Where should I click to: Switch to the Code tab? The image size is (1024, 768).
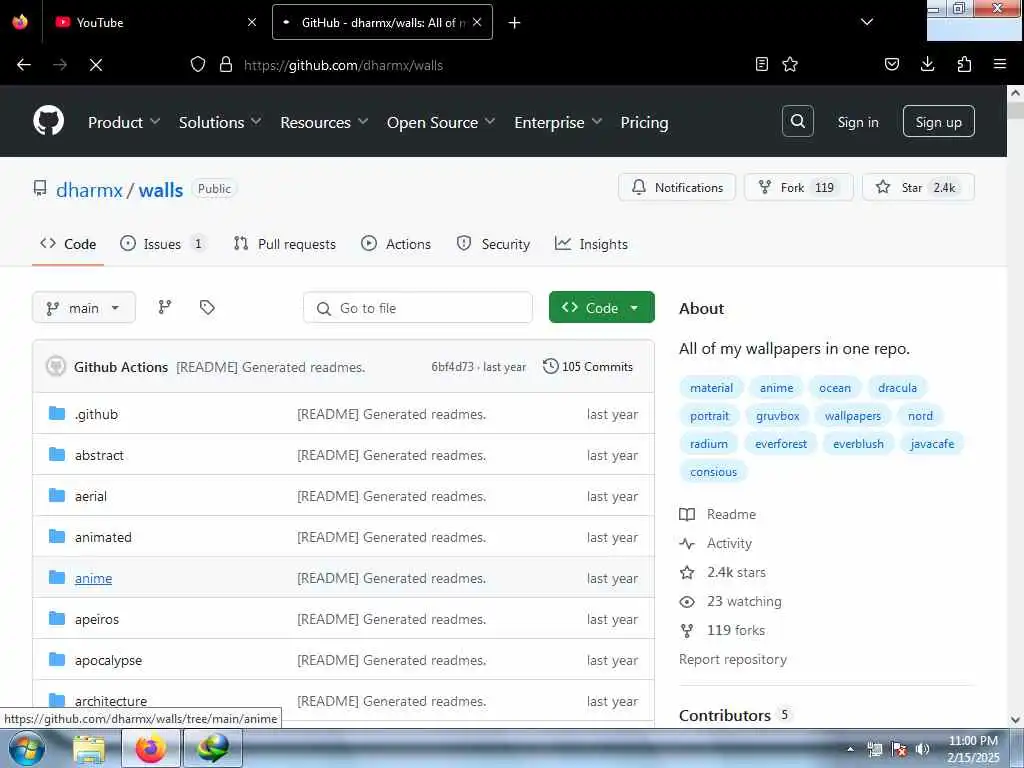(x=68, y=244)
